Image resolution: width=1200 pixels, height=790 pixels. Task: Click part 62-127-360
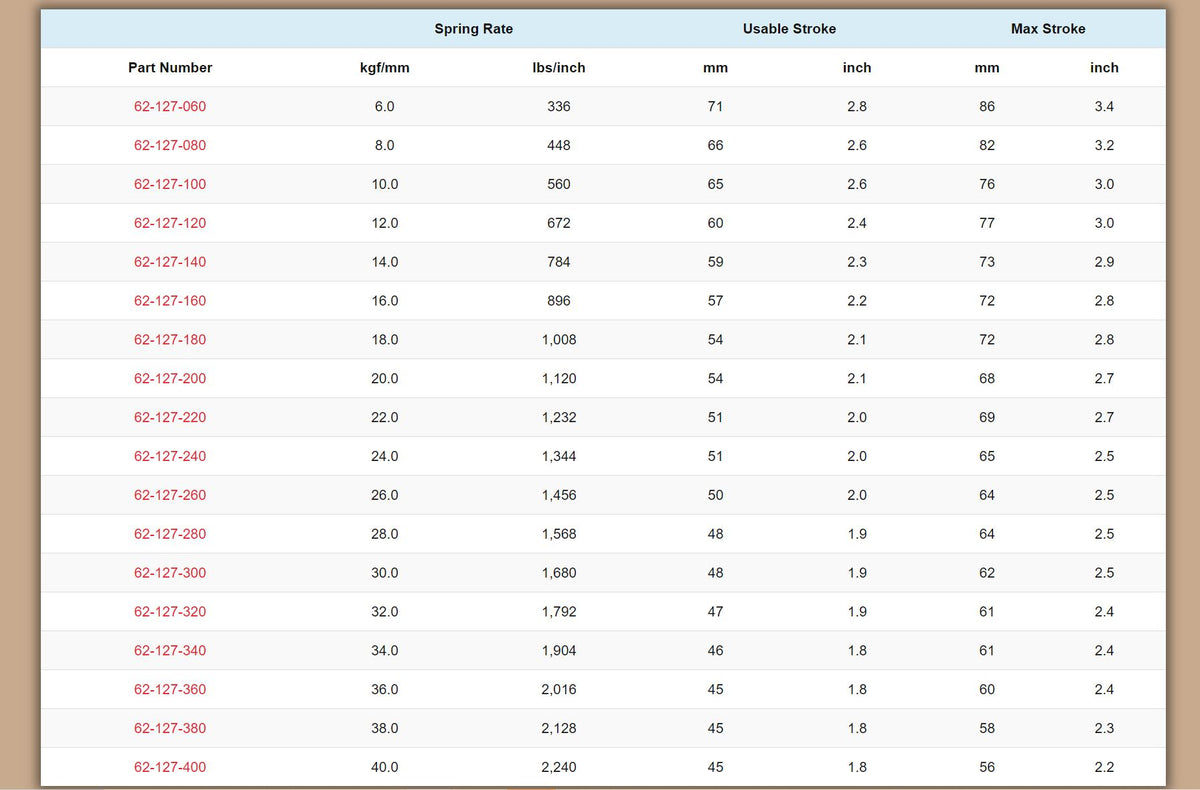click(170, 690)
